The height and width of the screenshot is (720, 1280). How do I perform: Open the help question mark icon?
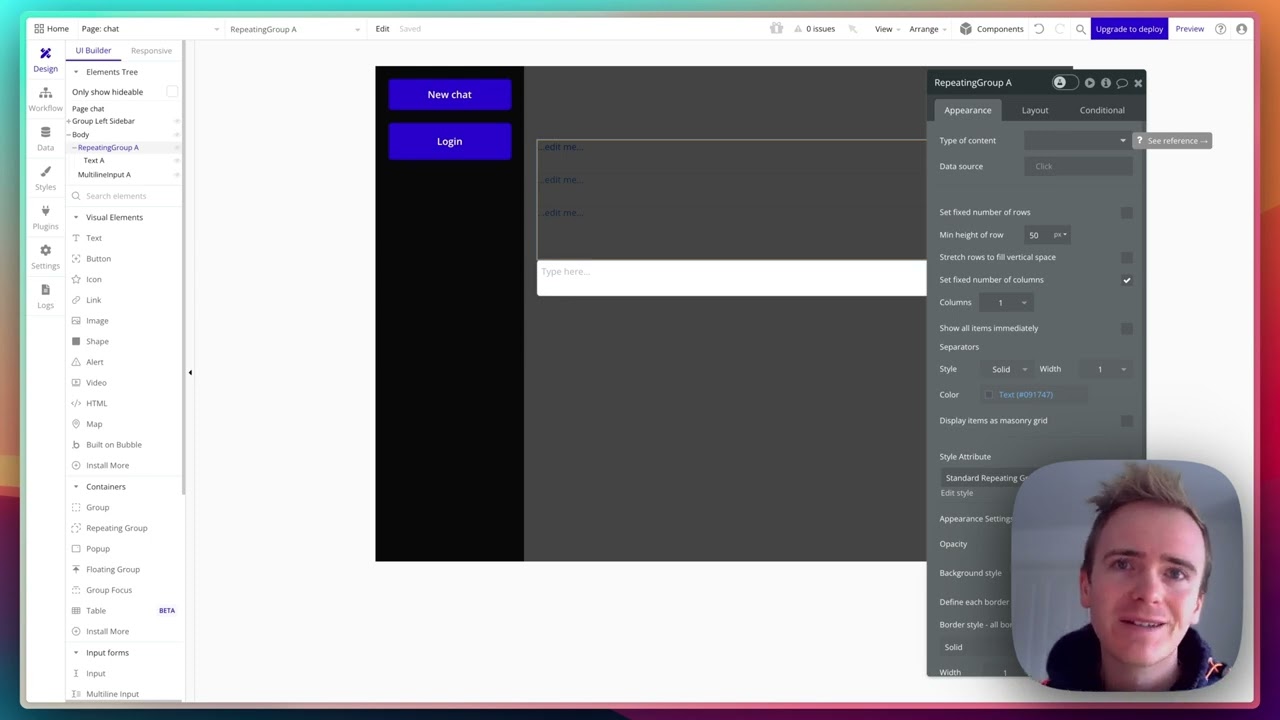[x=1221, y=29]
